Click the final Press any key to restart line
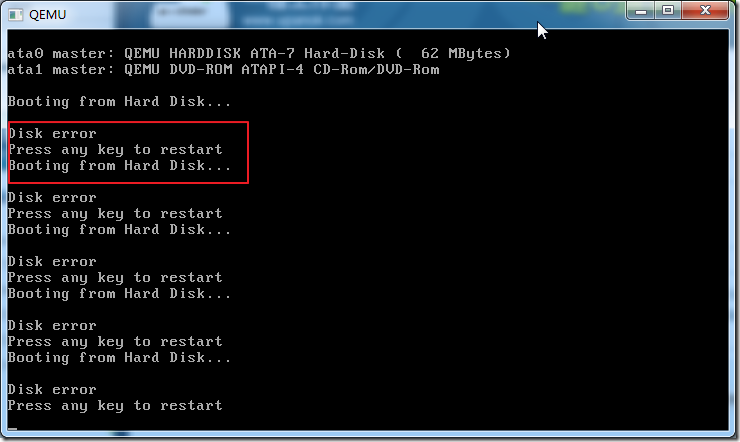Screen dimensions: 740x442 pos(115,406)
